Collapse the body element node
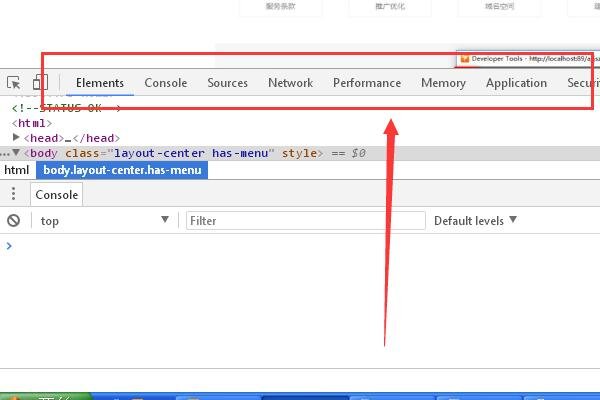 (17, 153)
